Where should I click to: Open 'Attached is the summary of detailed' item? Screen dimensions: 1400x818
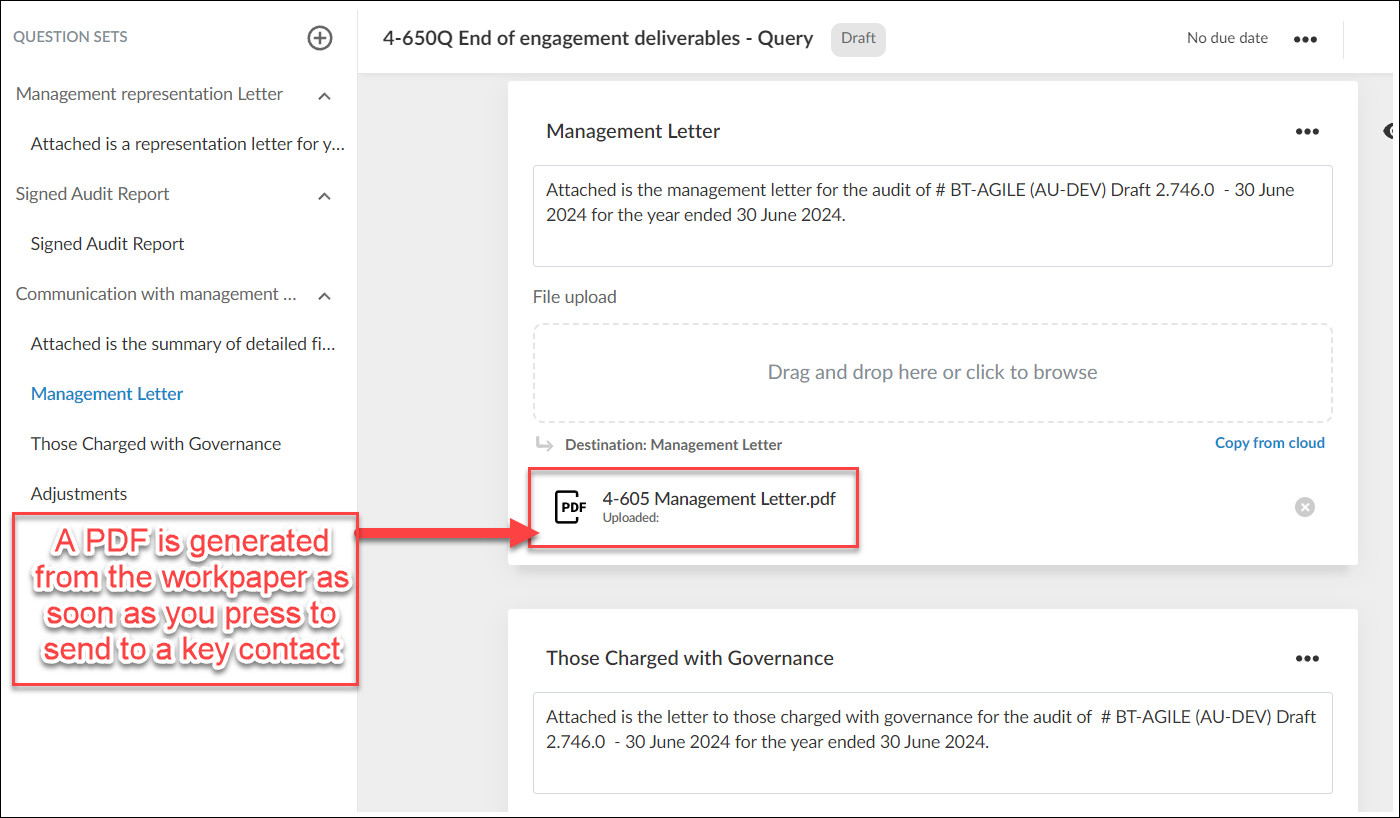pos(183,344)
